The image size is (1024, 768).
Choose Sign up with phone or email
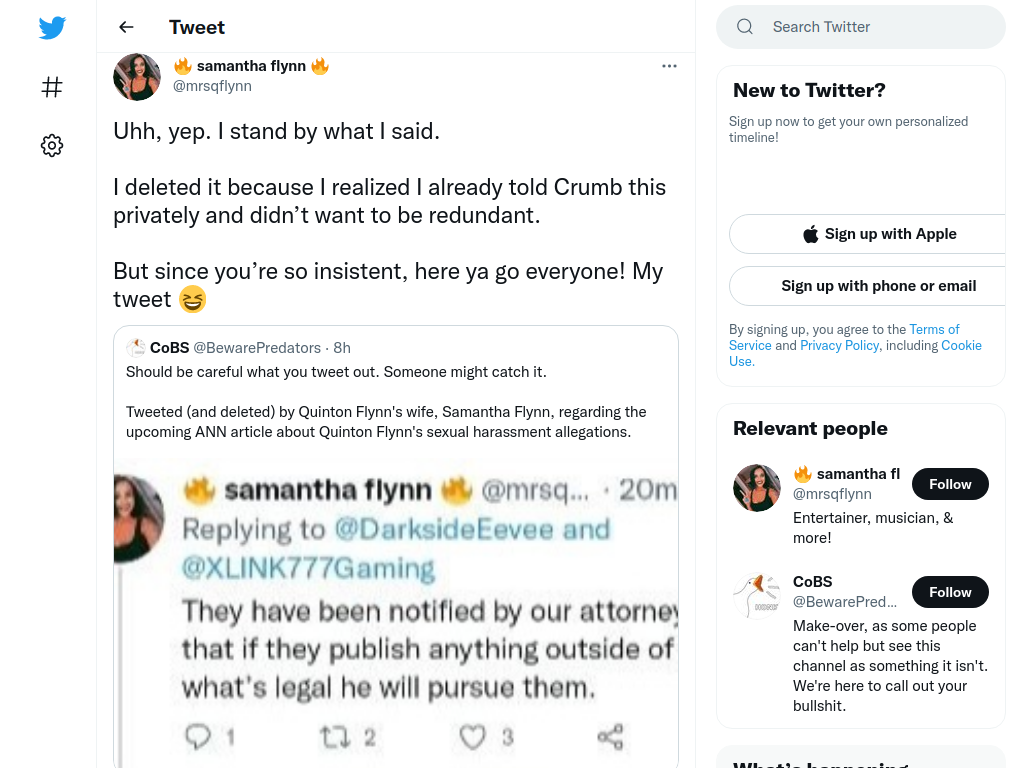pos(875,286)
